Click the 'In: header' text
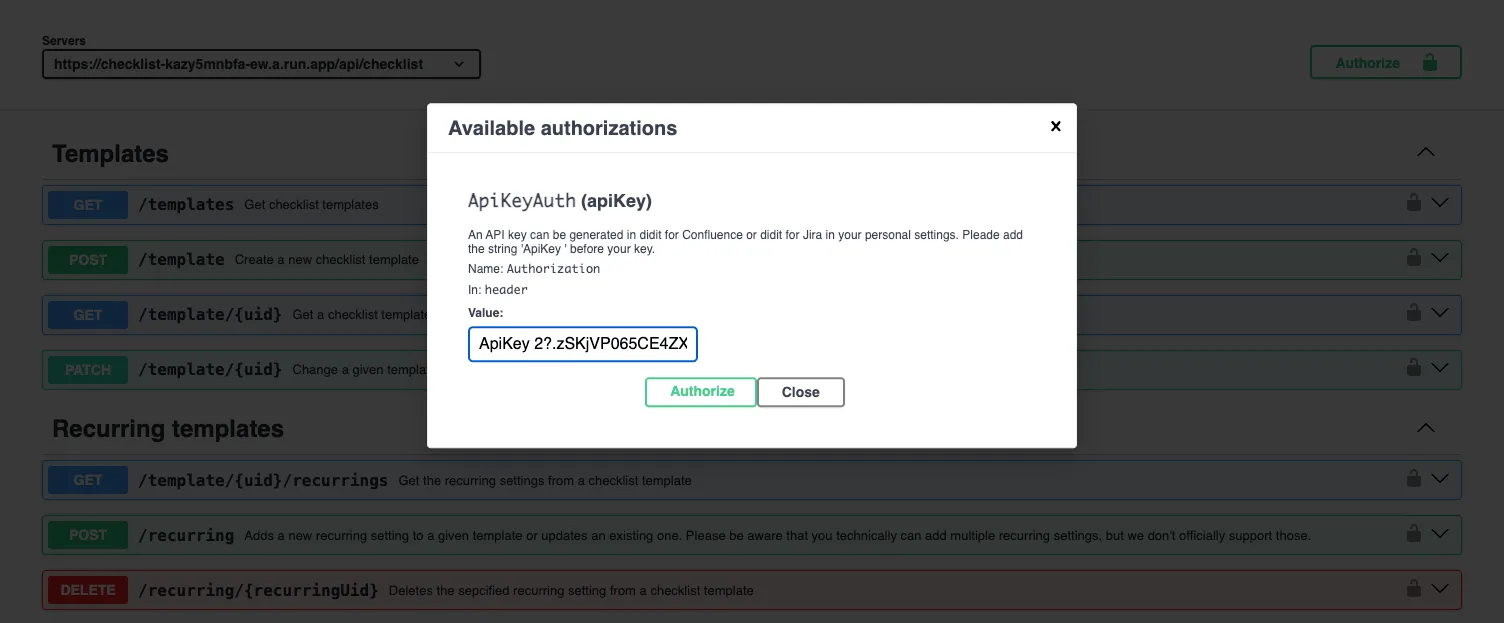The image size is (1504, 623). 498,290
